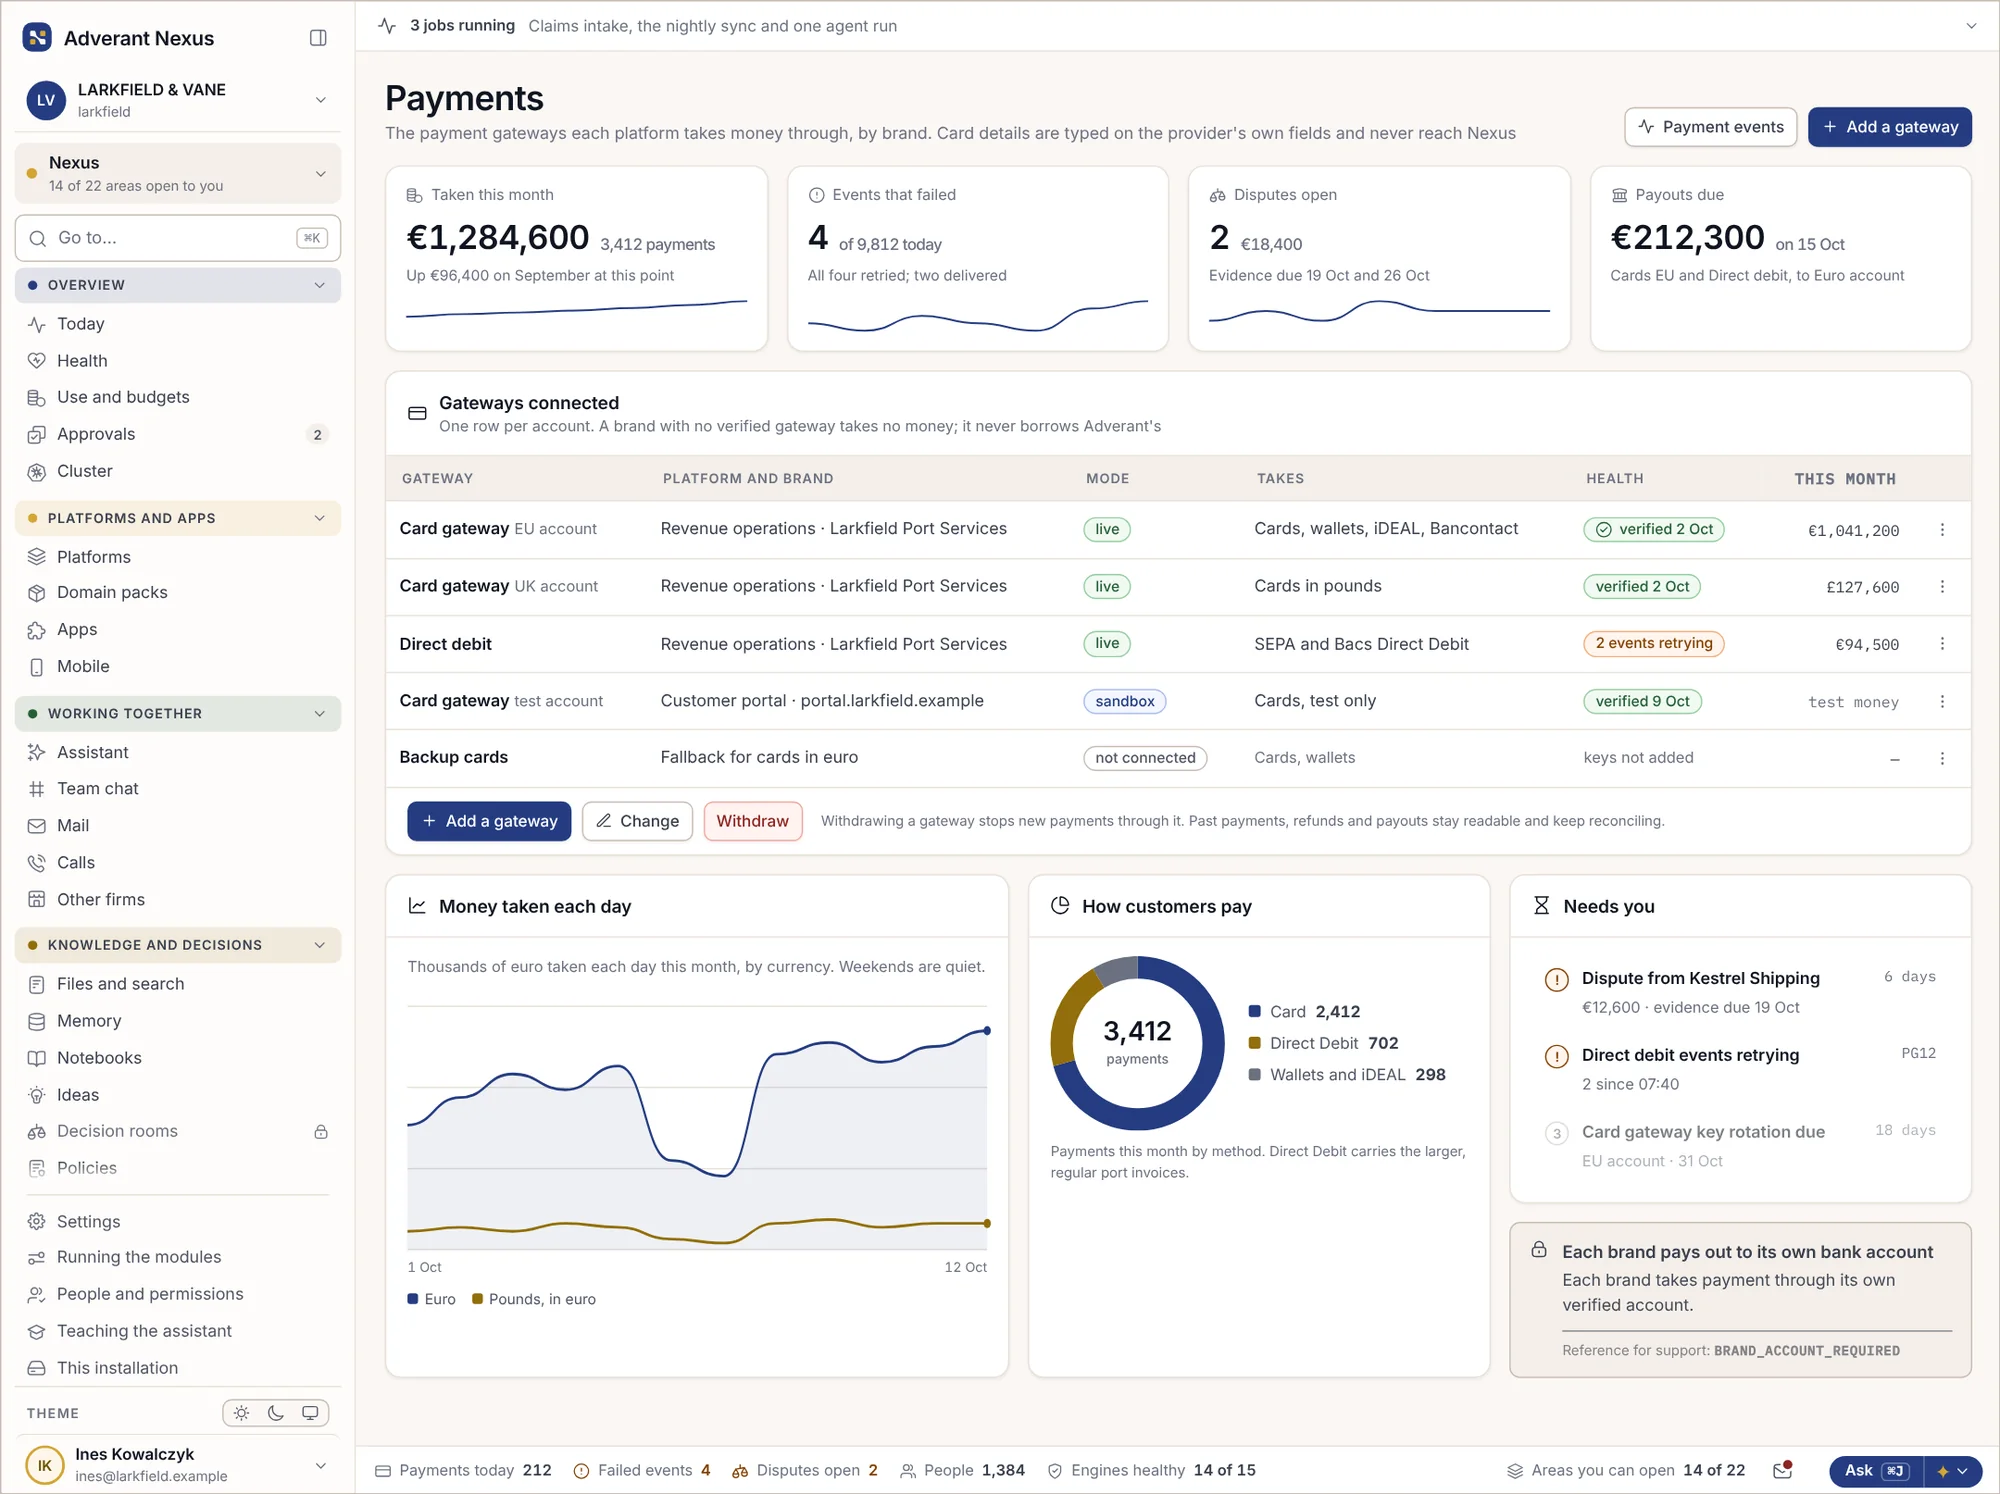Expand the jobs running banner
The height and width of the screenshot is (1494, 2000).
pyautogui.click(x=1971, y=26)
